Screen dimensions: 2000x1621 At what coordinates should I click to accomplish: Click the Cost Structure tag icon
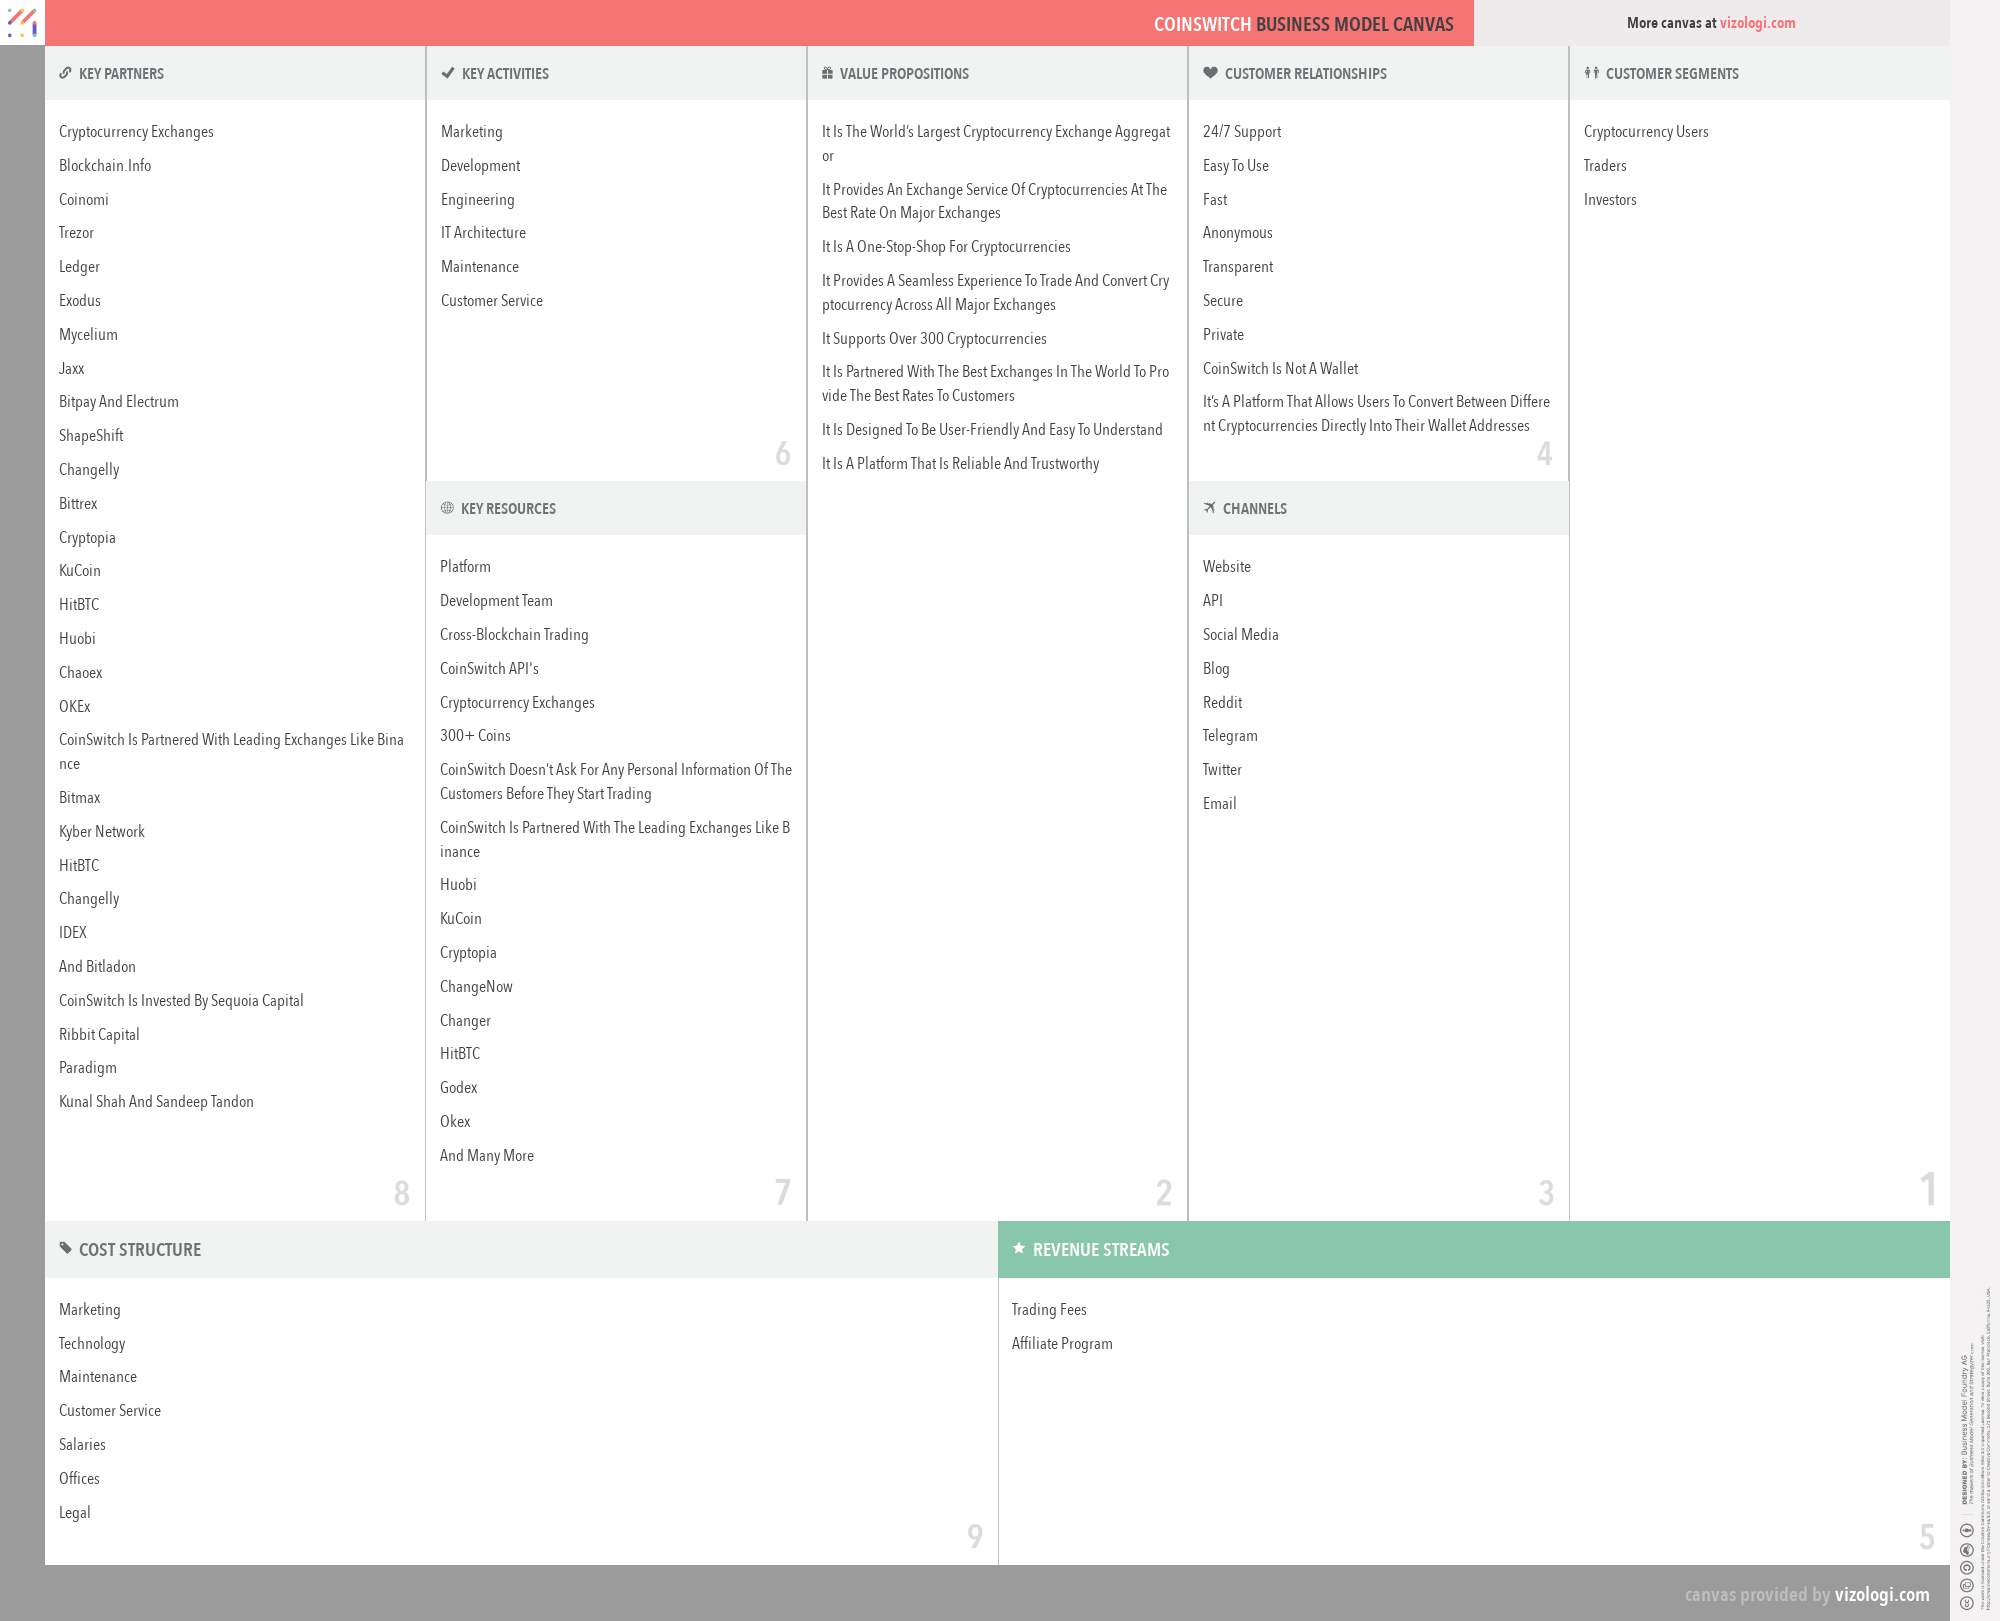pos(65,1248)
